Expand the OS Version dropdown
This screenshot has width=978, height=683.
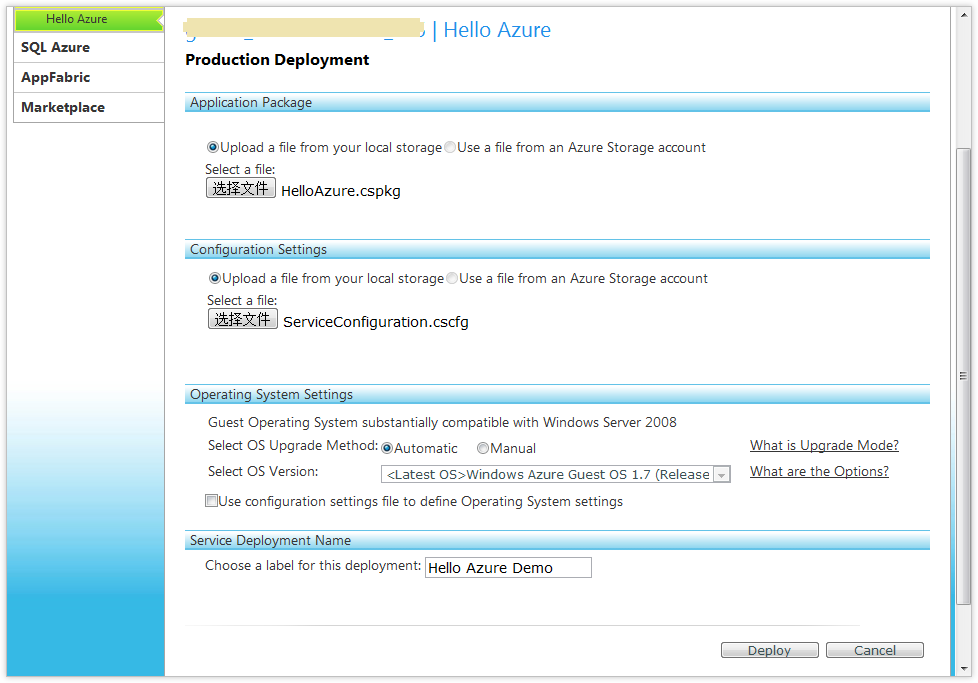click(x=721, y=475)
